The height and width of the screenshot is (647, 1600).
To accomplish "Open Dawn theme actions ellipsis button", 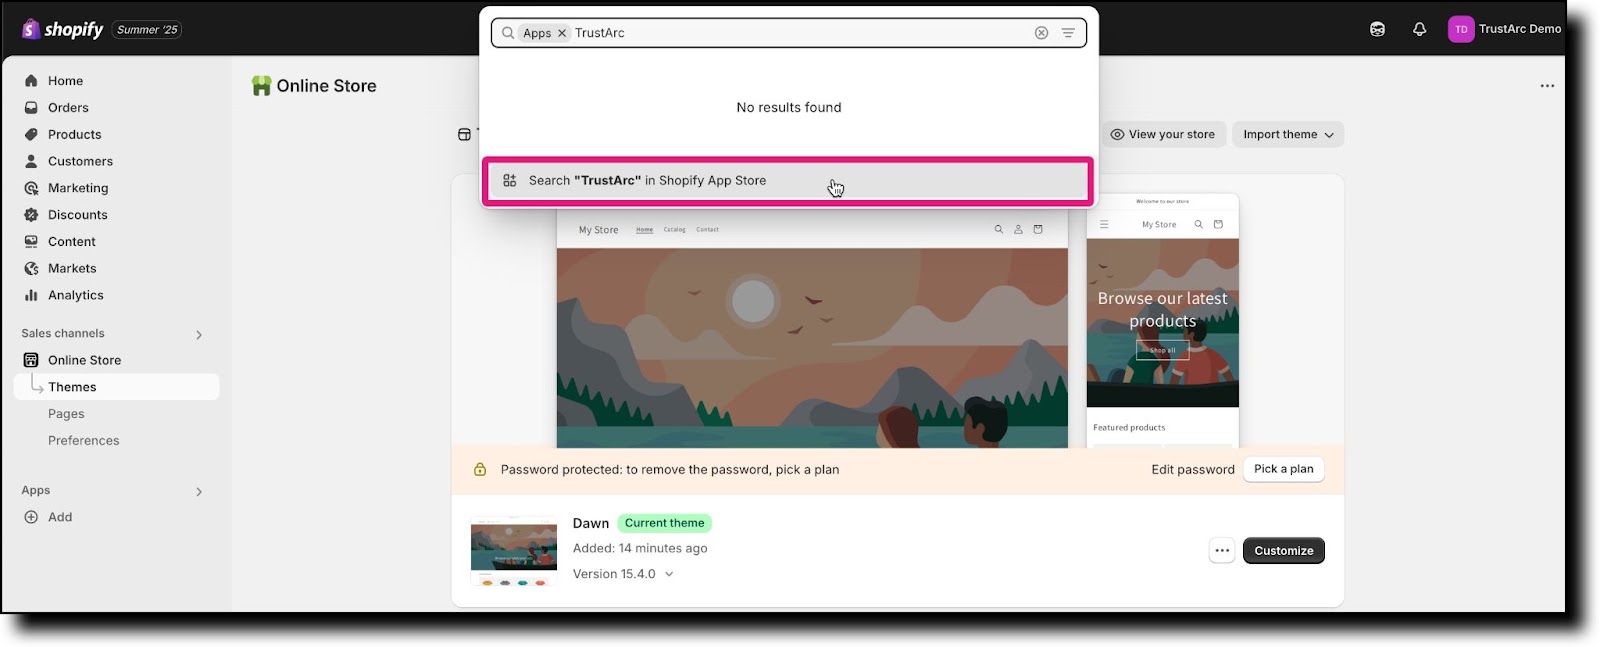I will [x=1222, y=551].
